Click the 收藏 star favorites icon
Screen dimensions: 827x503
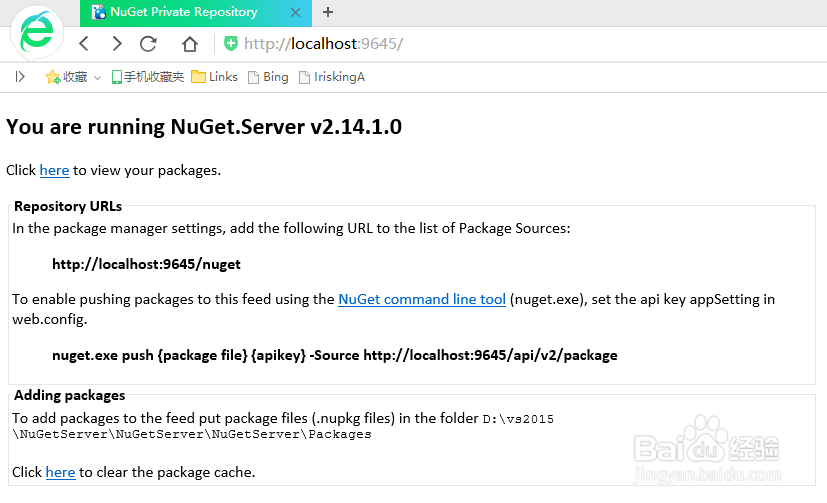pos(53,77)
